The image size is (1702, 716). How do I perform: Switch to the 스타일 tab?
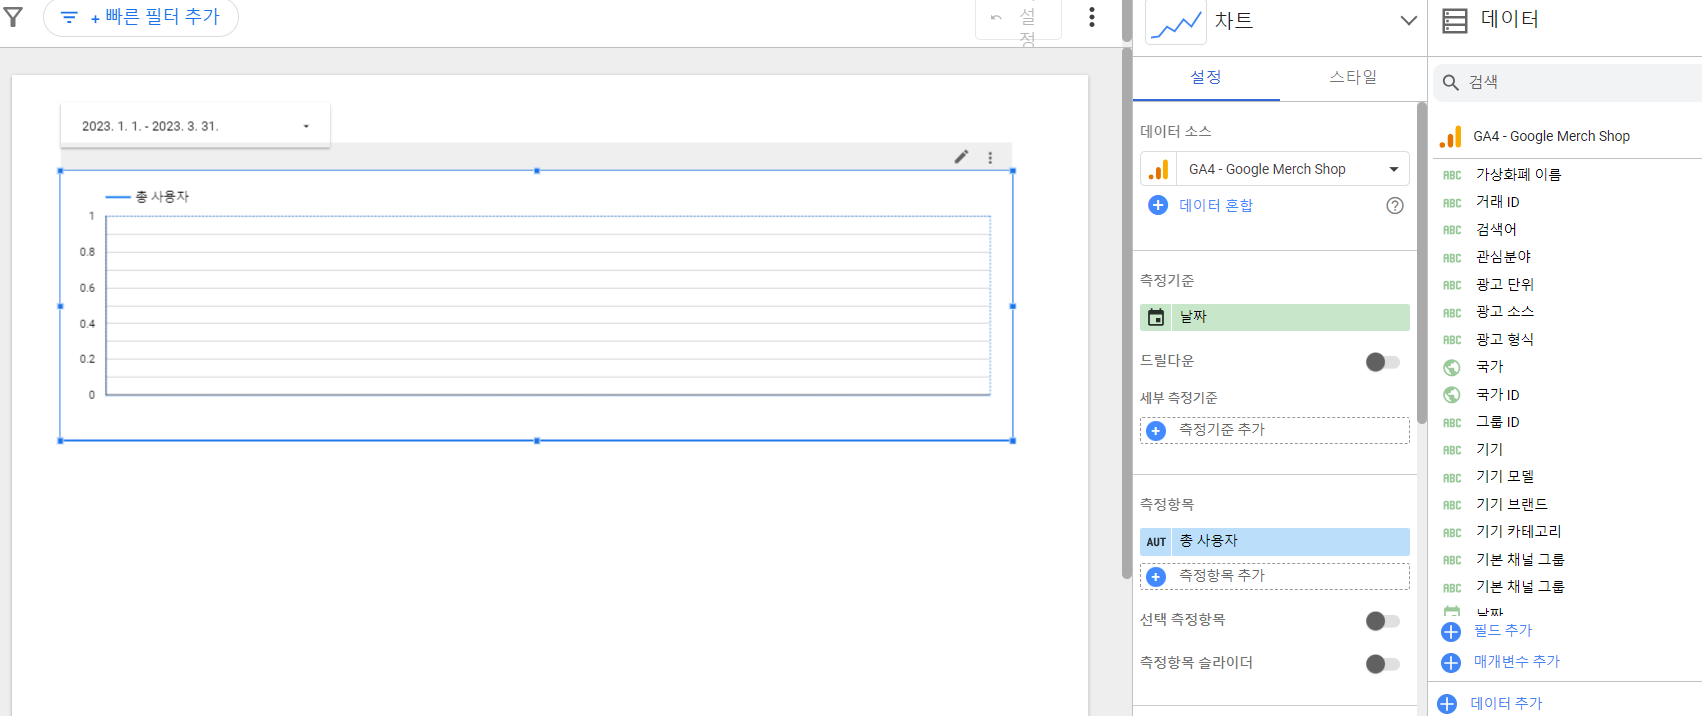coord(1353,77)
